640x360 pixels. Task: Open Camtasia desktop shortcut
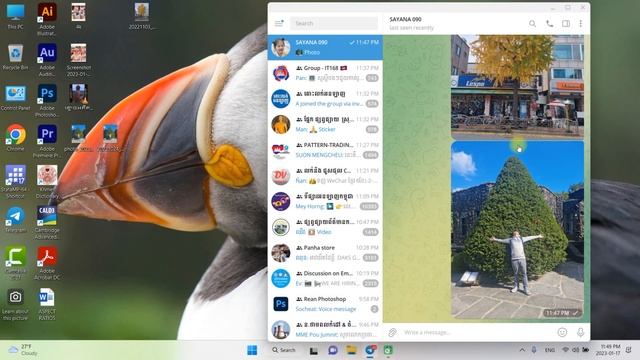coord(15,263)
